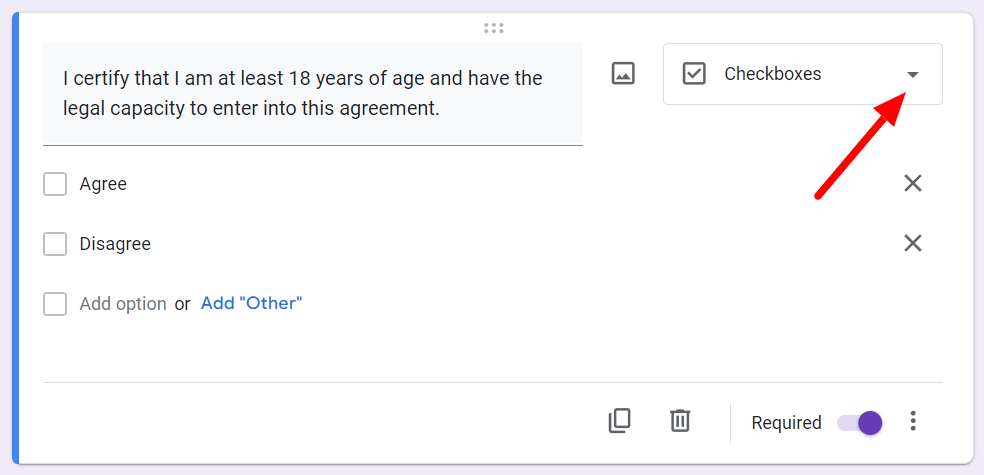Add an image to the question
The height and width of the screenshot is (475, 984).
(623, 73)
